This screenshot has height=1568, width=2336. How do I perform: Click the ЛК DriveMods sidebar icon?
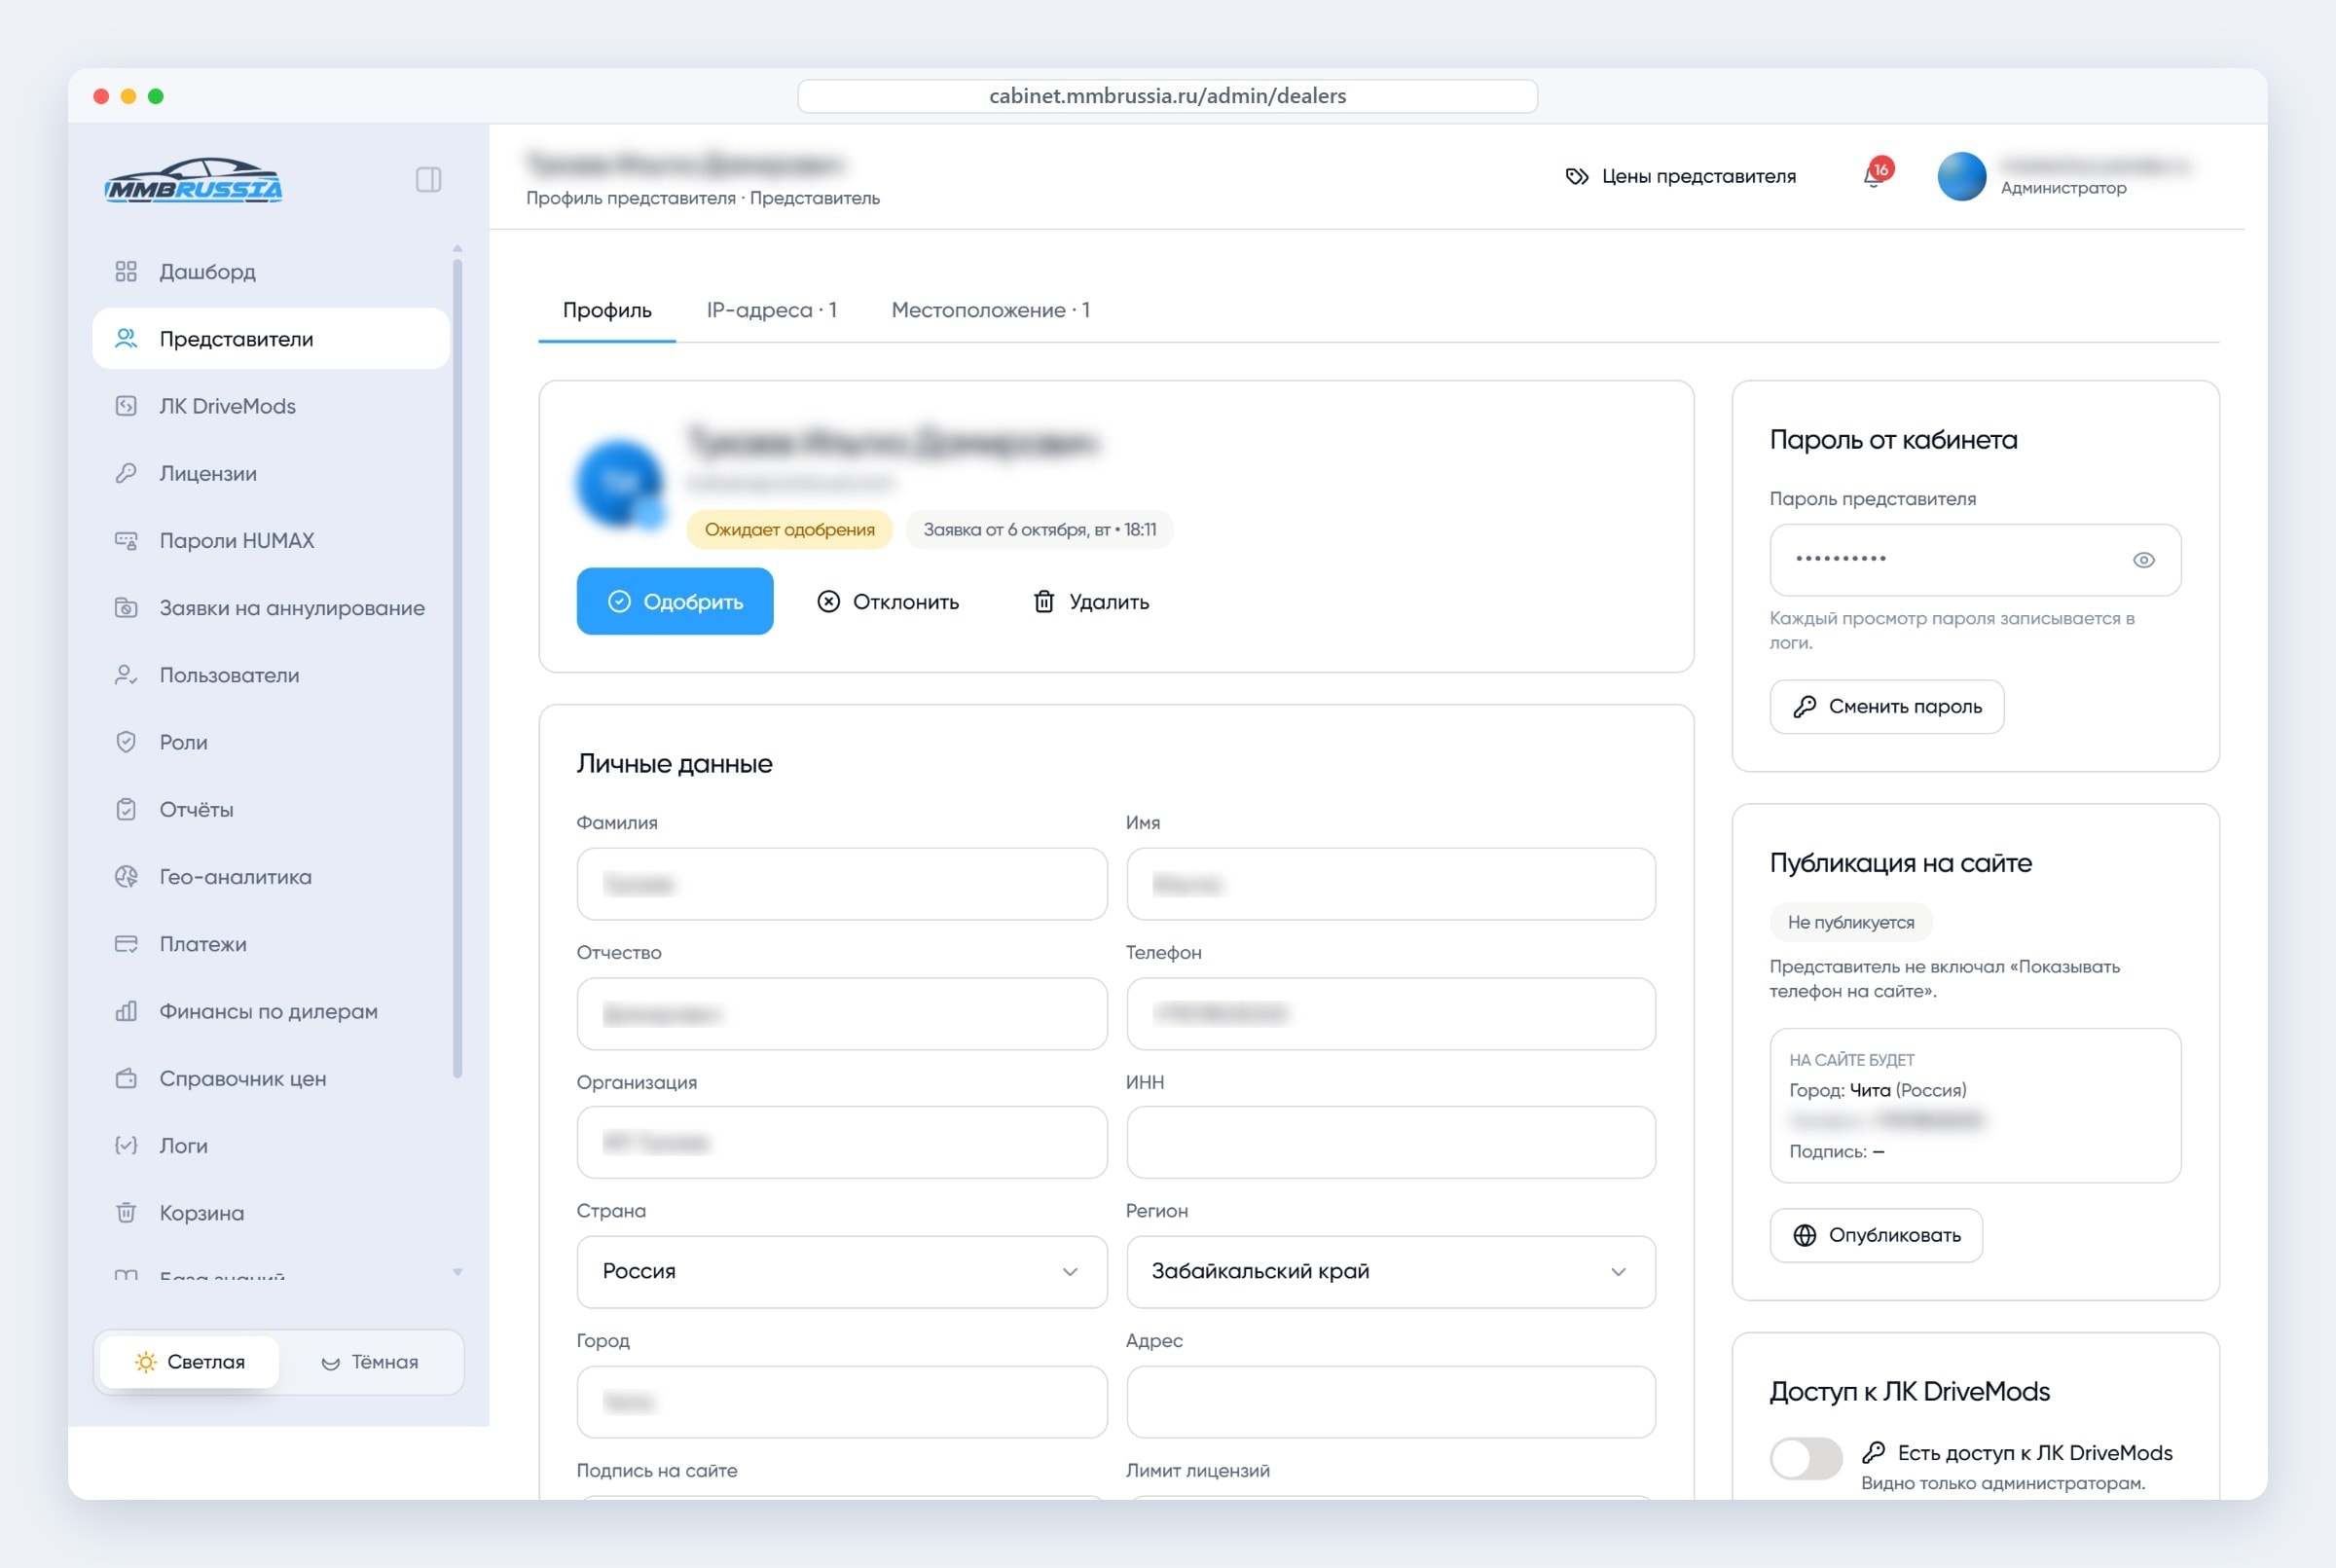126,406
